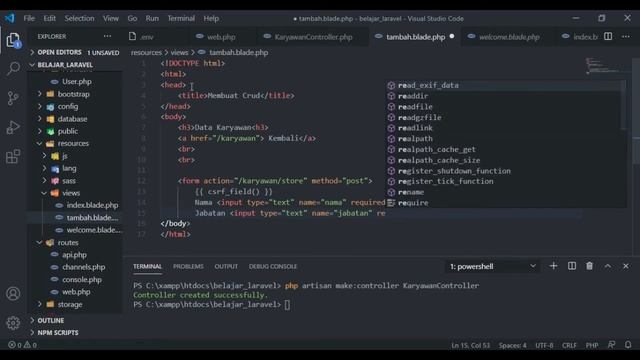Change PHP language mode
Image resolution: width=640 pixels, height=360 pixels.
pyautogui.click(x=592, y=345)
